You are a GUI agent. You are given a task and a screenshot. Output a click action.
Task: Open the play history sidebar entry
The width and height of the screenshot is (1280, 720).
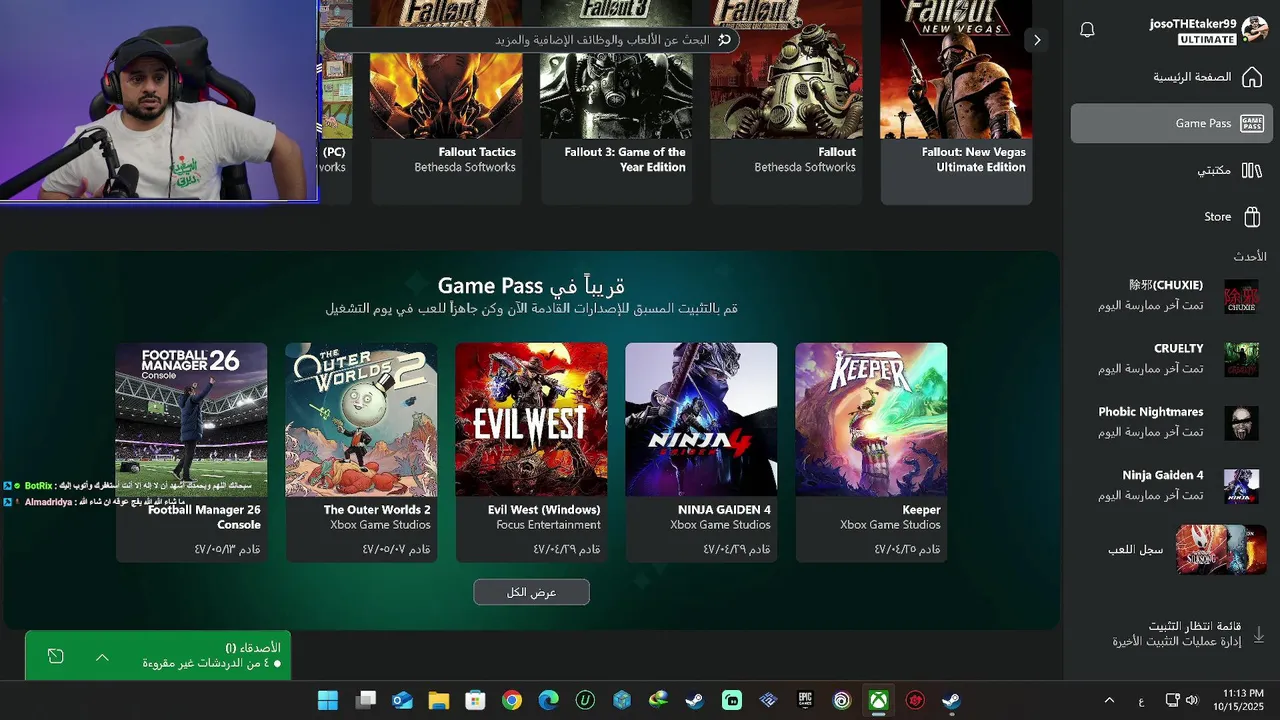[x=1172, y=549]
